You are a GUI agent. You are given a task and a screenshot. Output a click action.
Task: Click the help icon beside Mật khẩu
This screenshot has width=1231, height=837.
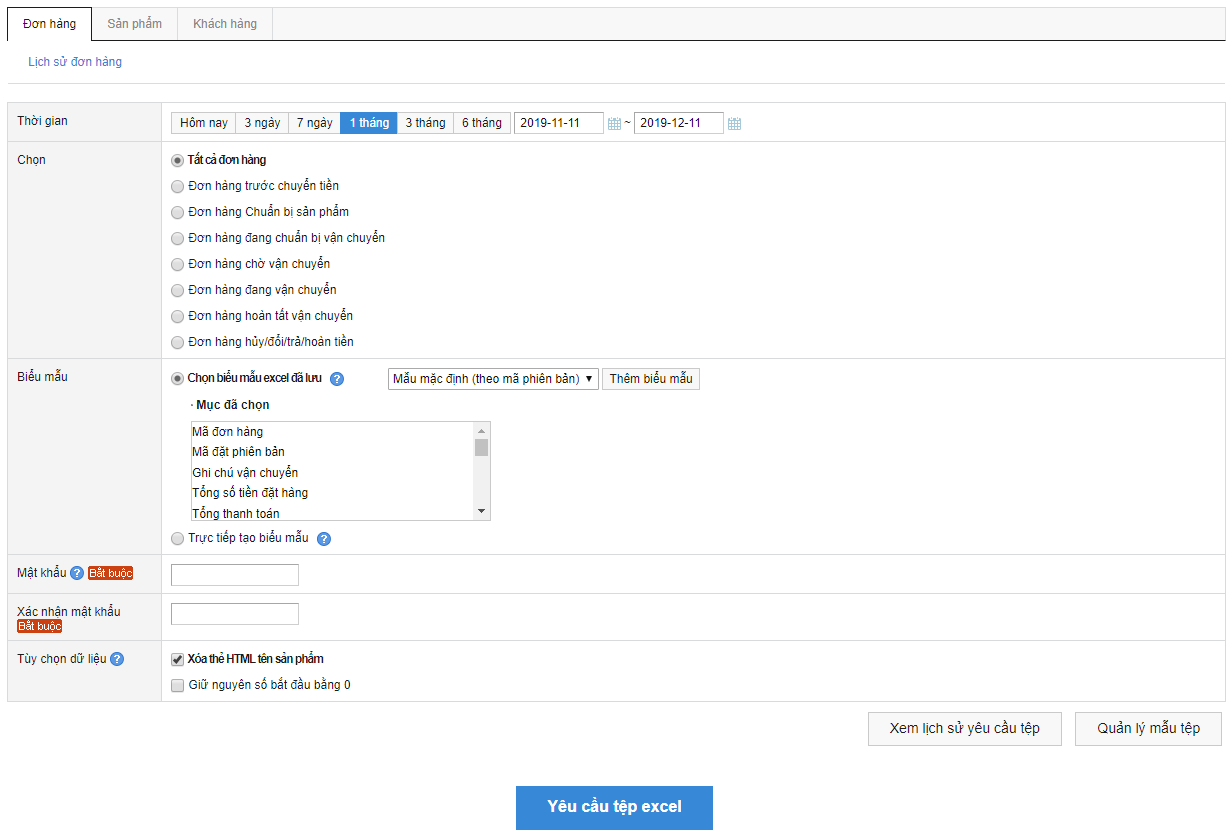[77, 573]
